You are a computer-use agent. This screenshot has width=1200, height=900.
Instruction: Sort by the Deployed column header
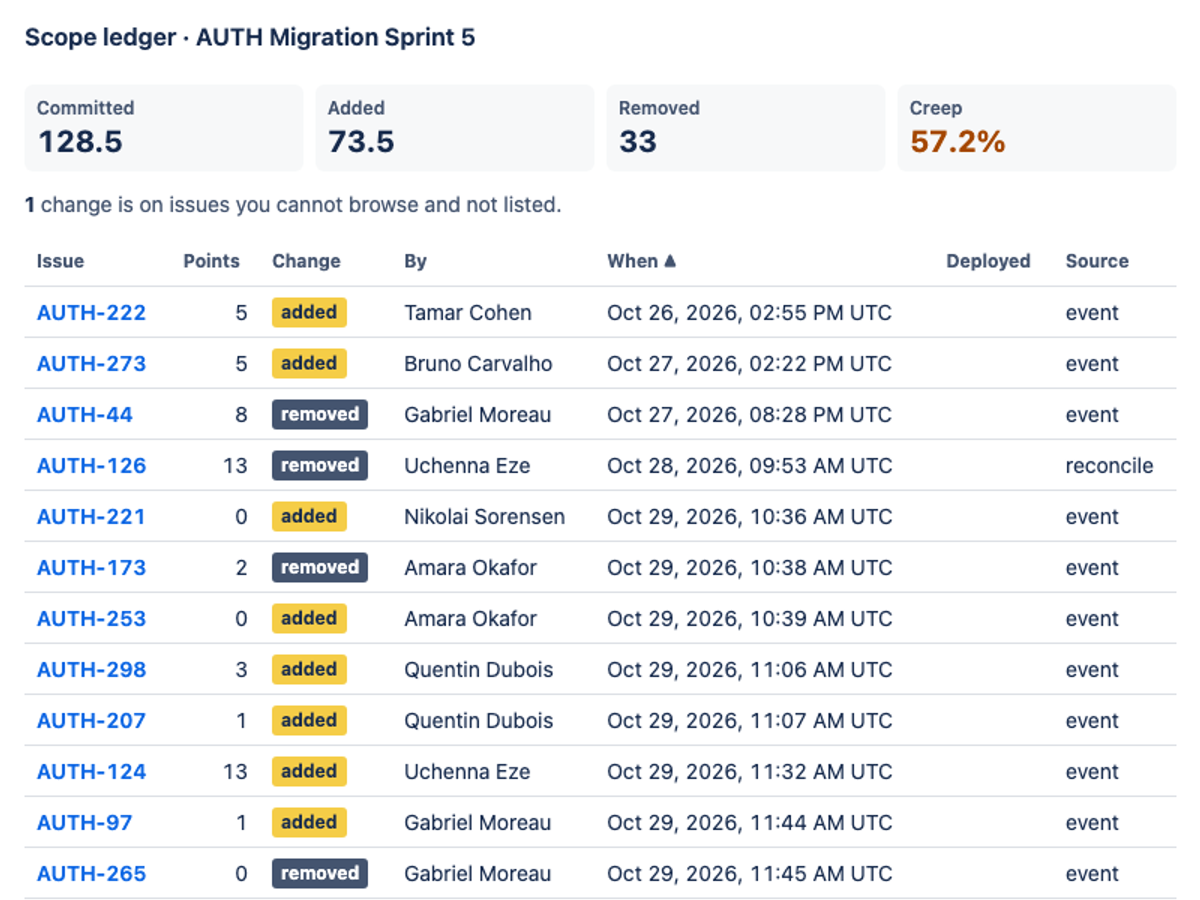pyautogui.click(x=988, y=261)
